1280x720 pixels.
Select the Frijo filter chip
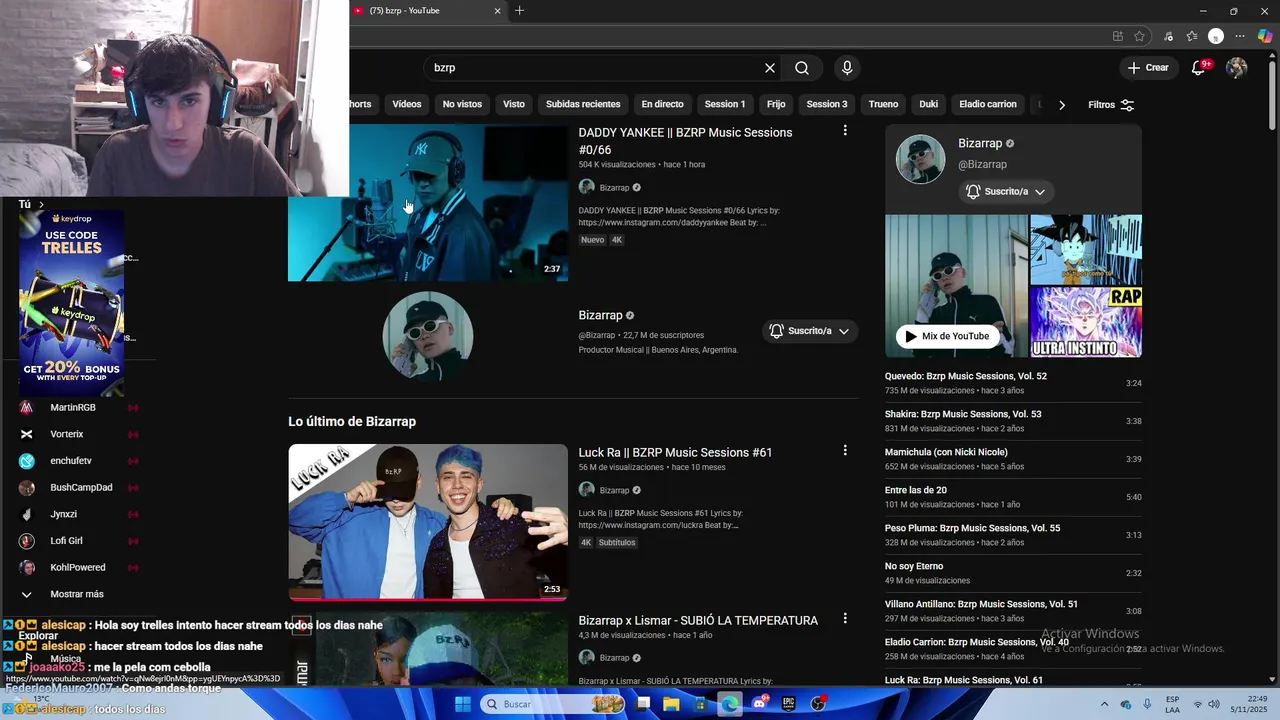pos(776,104)
